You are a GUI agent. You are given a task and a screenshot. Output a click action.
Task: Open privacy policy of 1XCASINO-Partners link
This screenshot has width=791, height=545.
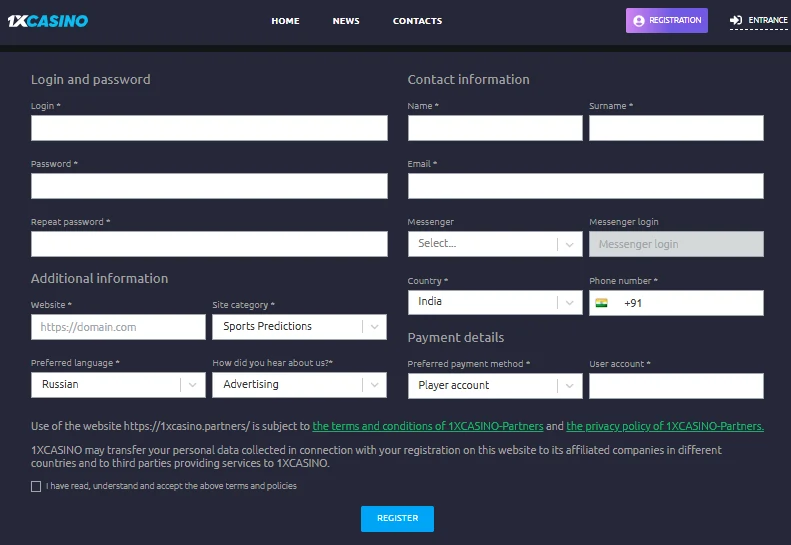click(665, 426)
